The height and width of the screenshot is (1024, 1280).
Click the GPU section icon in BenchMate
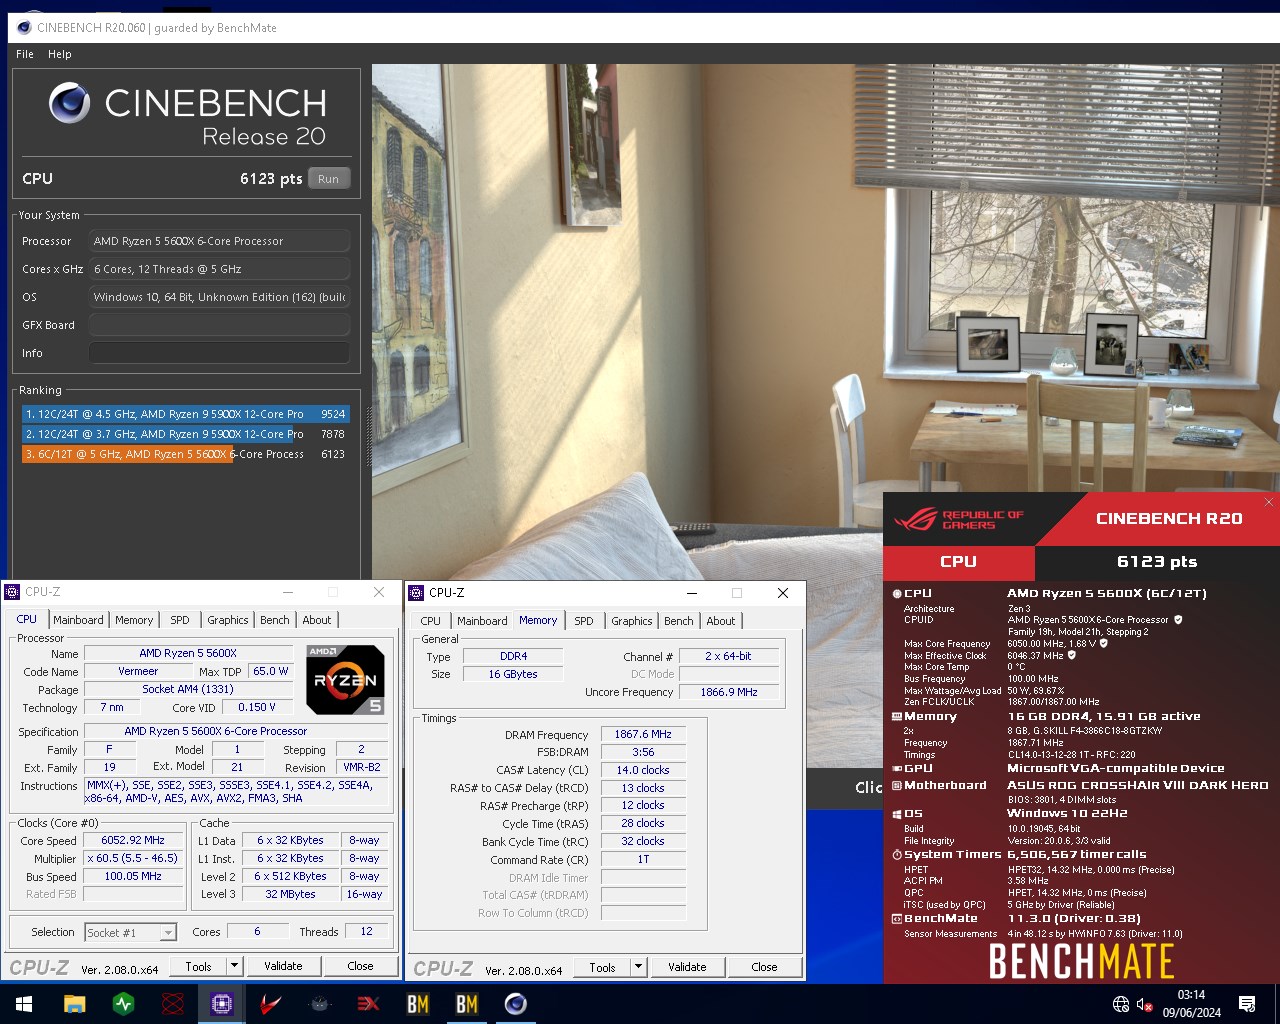click(897, 768)
